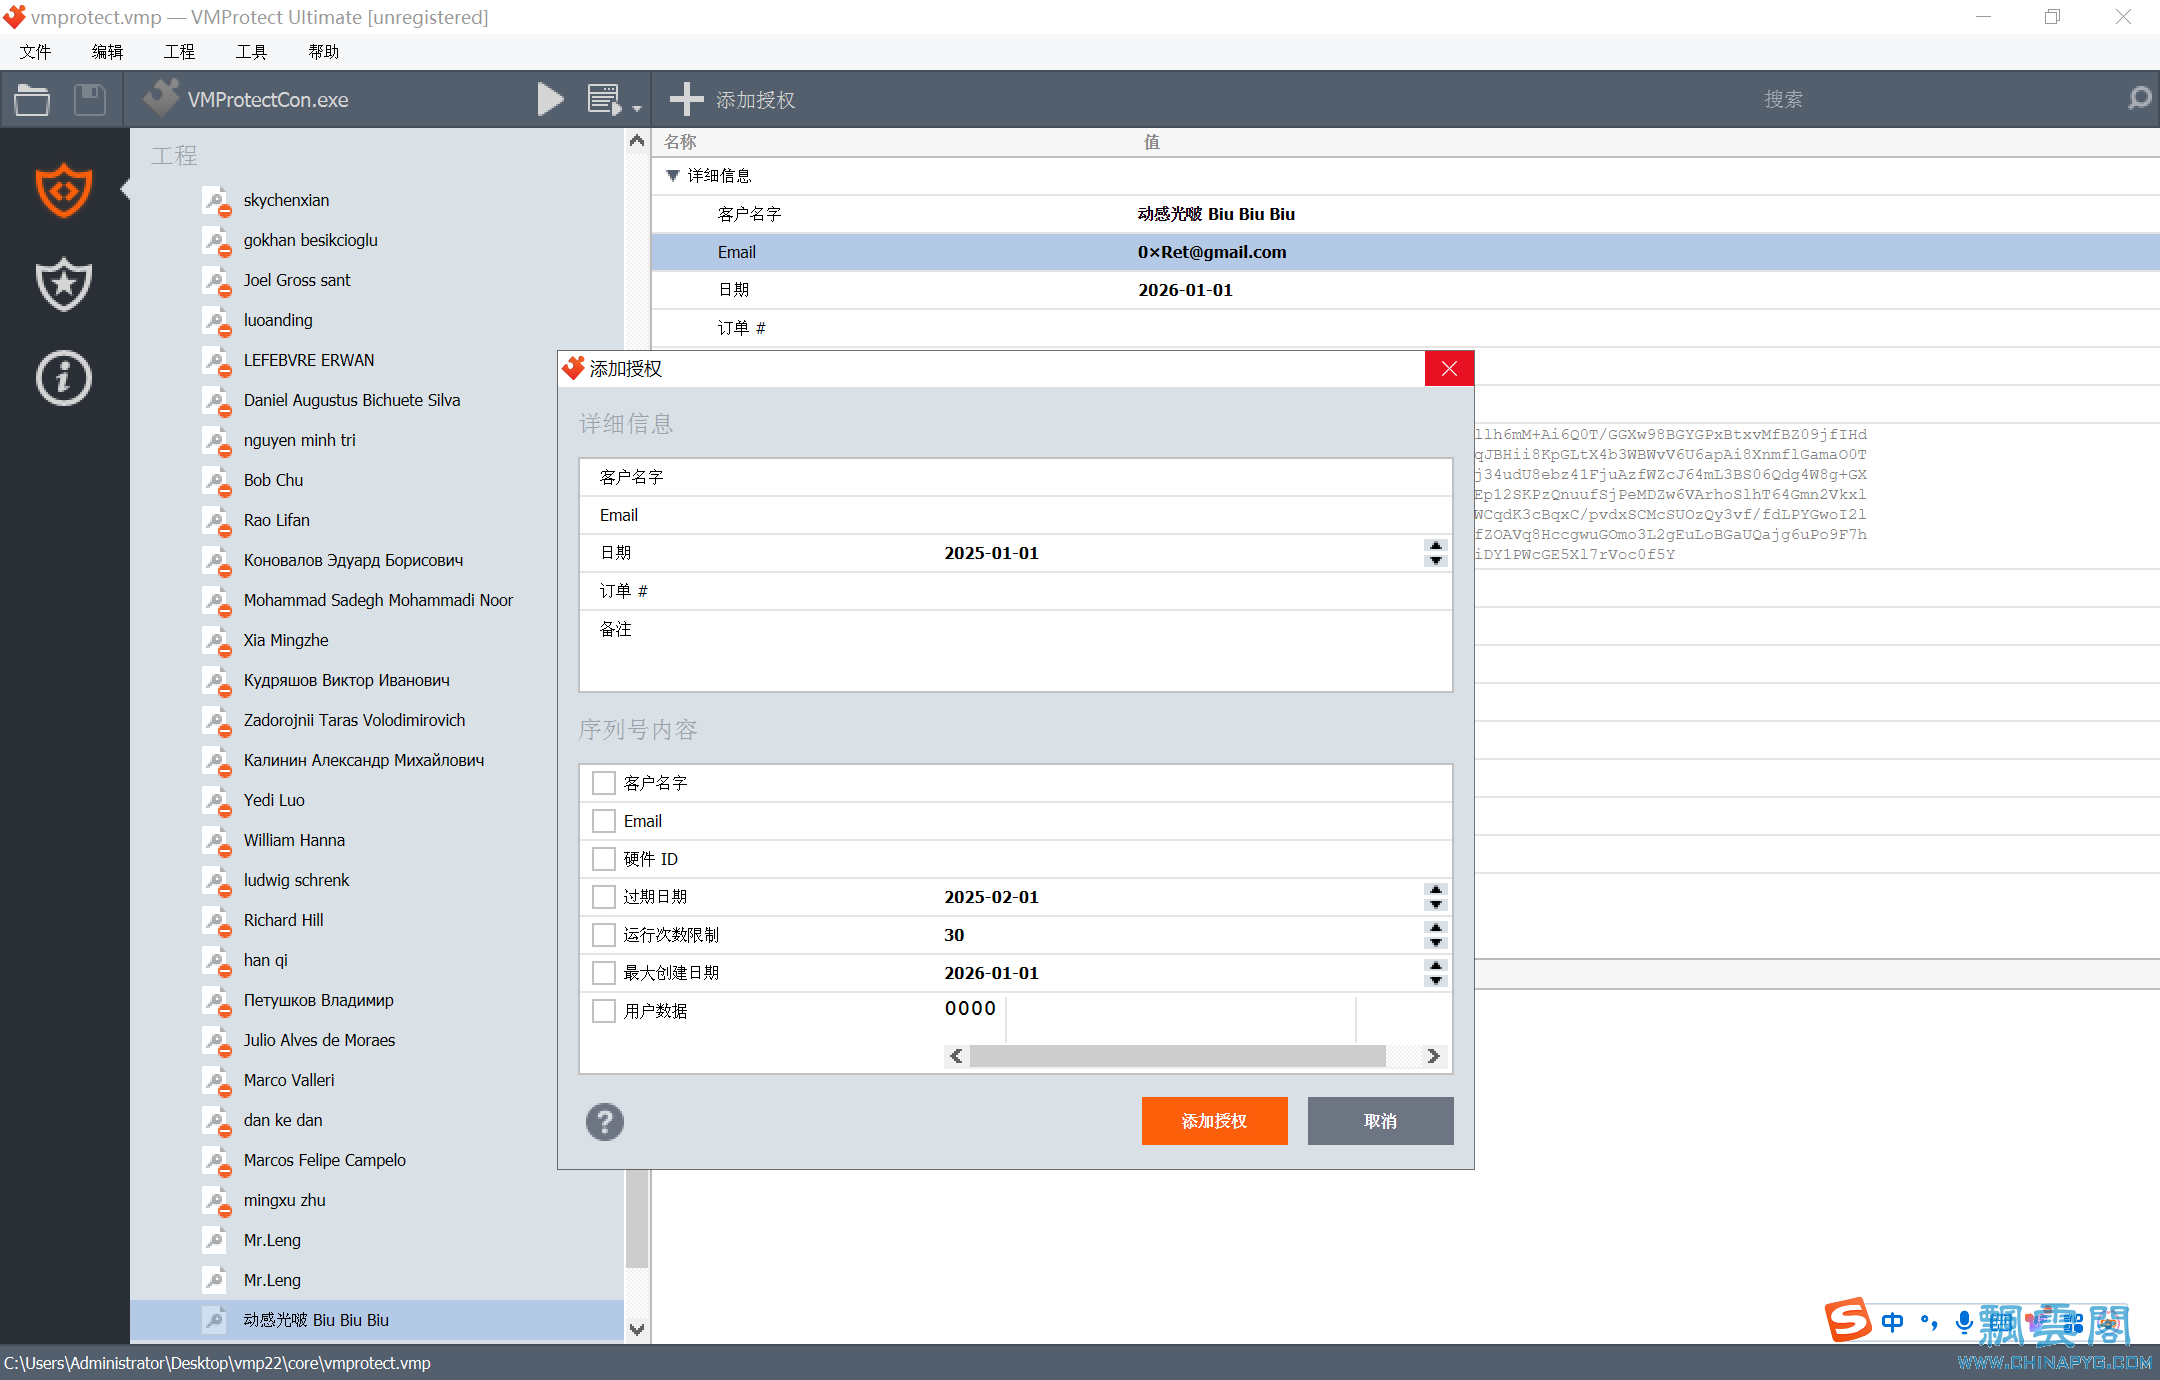Click the project tree scroll down arrow
Viewport: 2160px width, 1380px height.
pyautogui.click(x=637, y=1329)
